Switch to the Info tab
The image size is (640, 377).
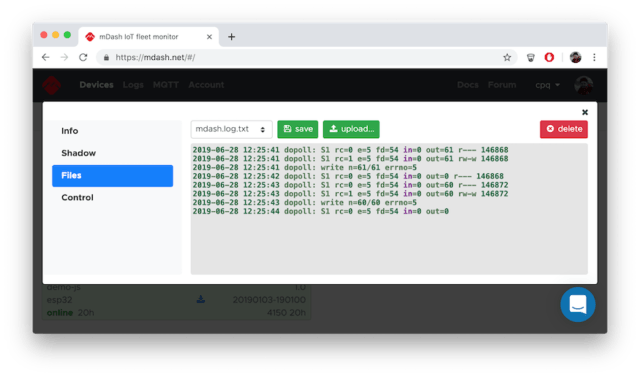(113, 131)
